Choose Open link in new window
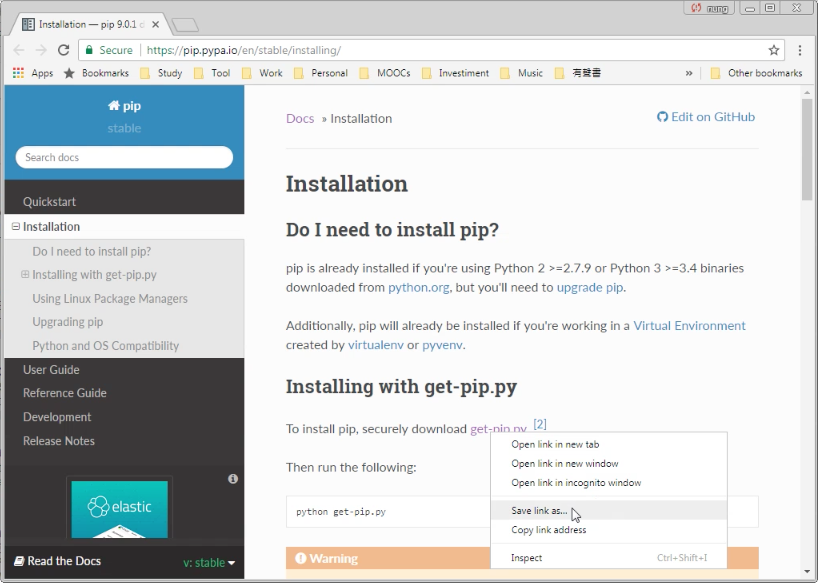Screen dimensions: 818x583 click(608, 464)
